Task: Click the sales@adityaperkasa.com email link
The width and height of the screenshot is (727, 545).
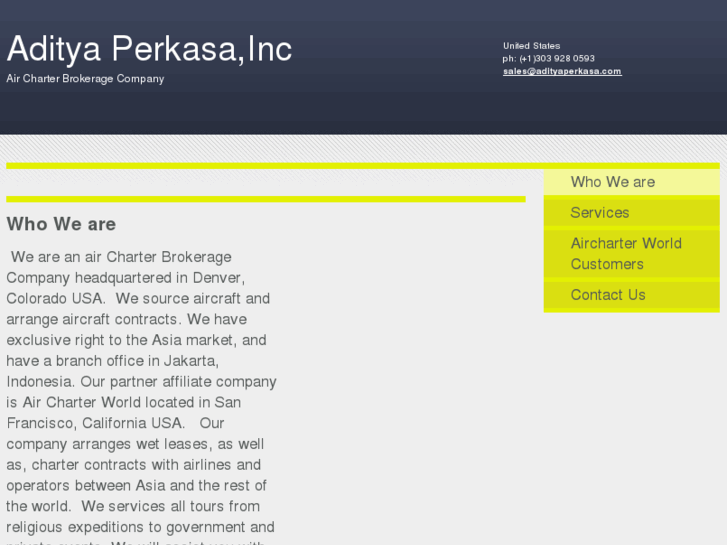Action: coord(562,71)
